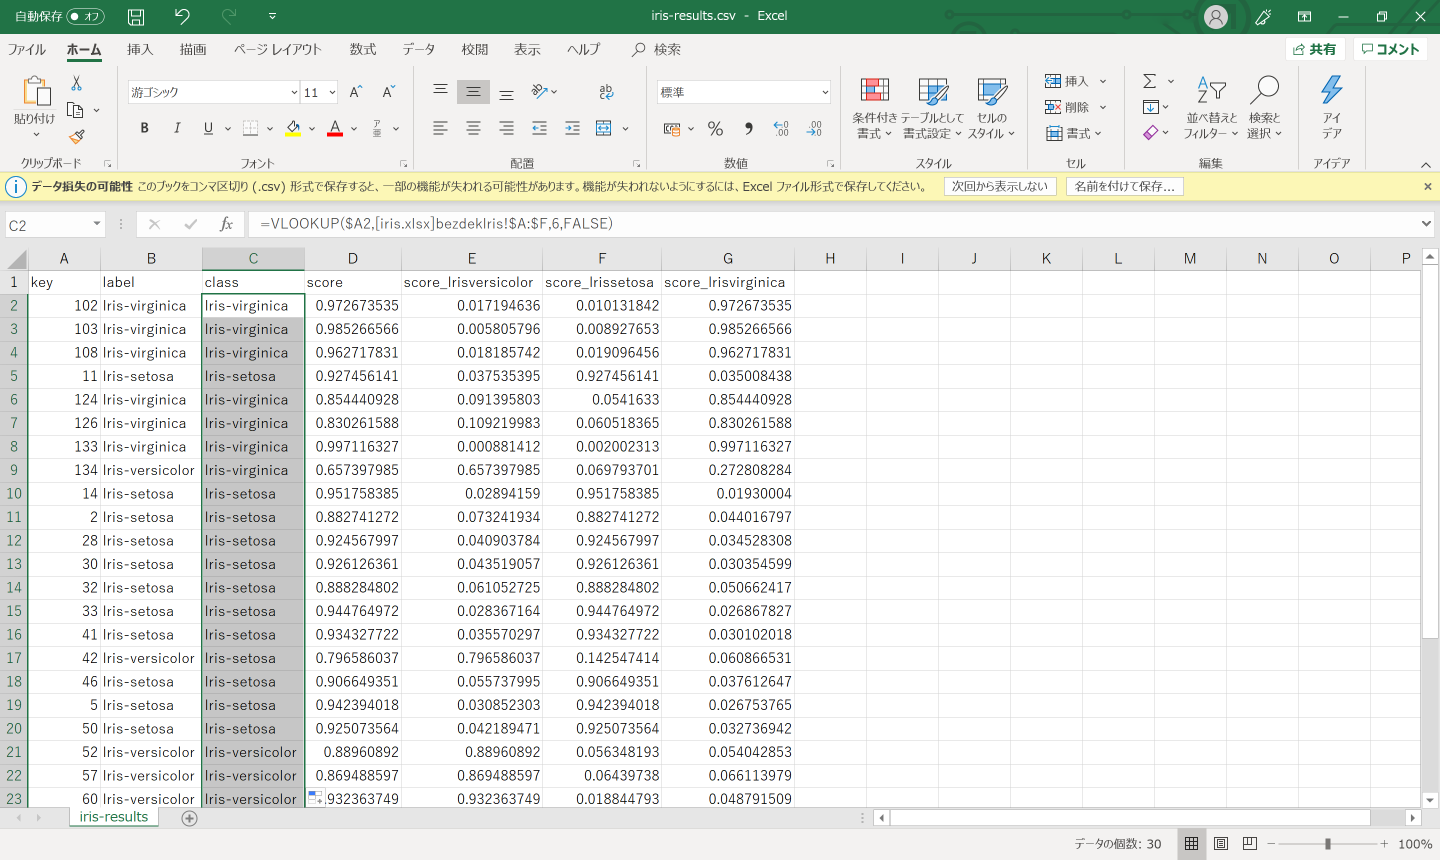The height and width of the screenshot is (860, 1440).
Task: Open font name dropdown
Action: 294,92
